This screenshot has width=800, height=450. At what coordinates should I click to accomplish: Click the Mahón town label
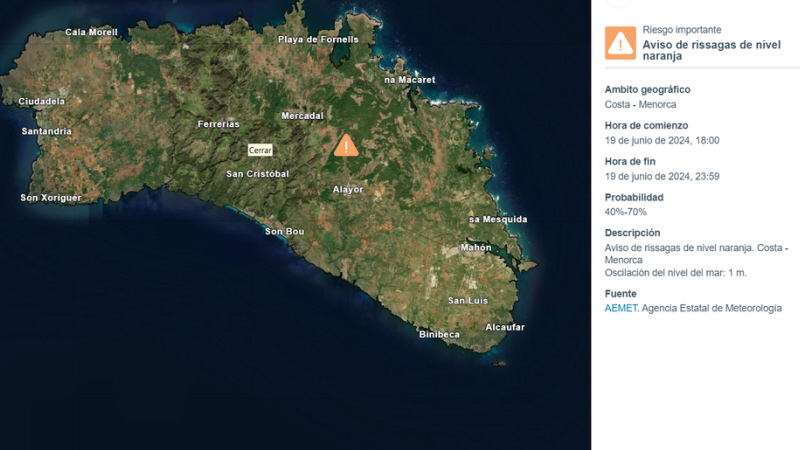(476, 247)
